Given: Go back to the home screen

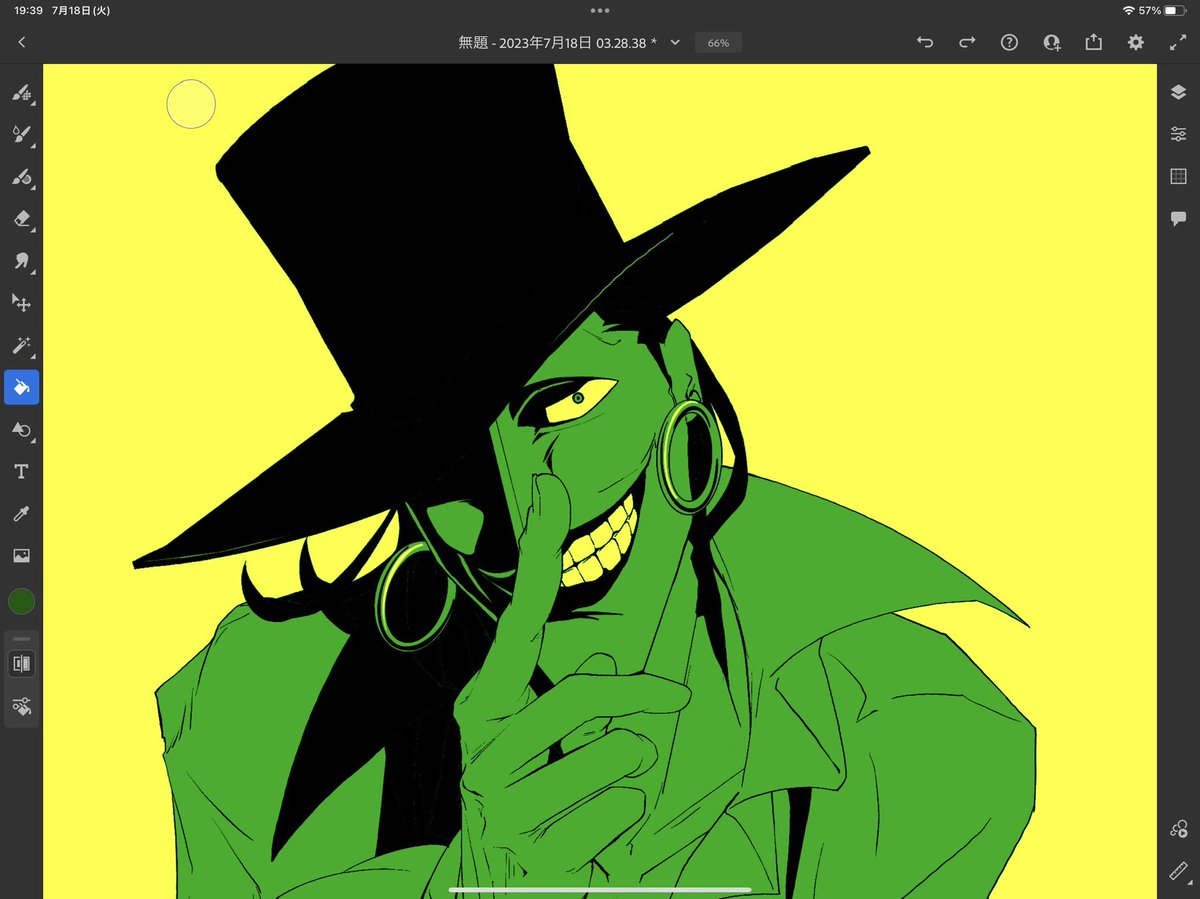Looking at the screenshot, I should tap(22, 42).
